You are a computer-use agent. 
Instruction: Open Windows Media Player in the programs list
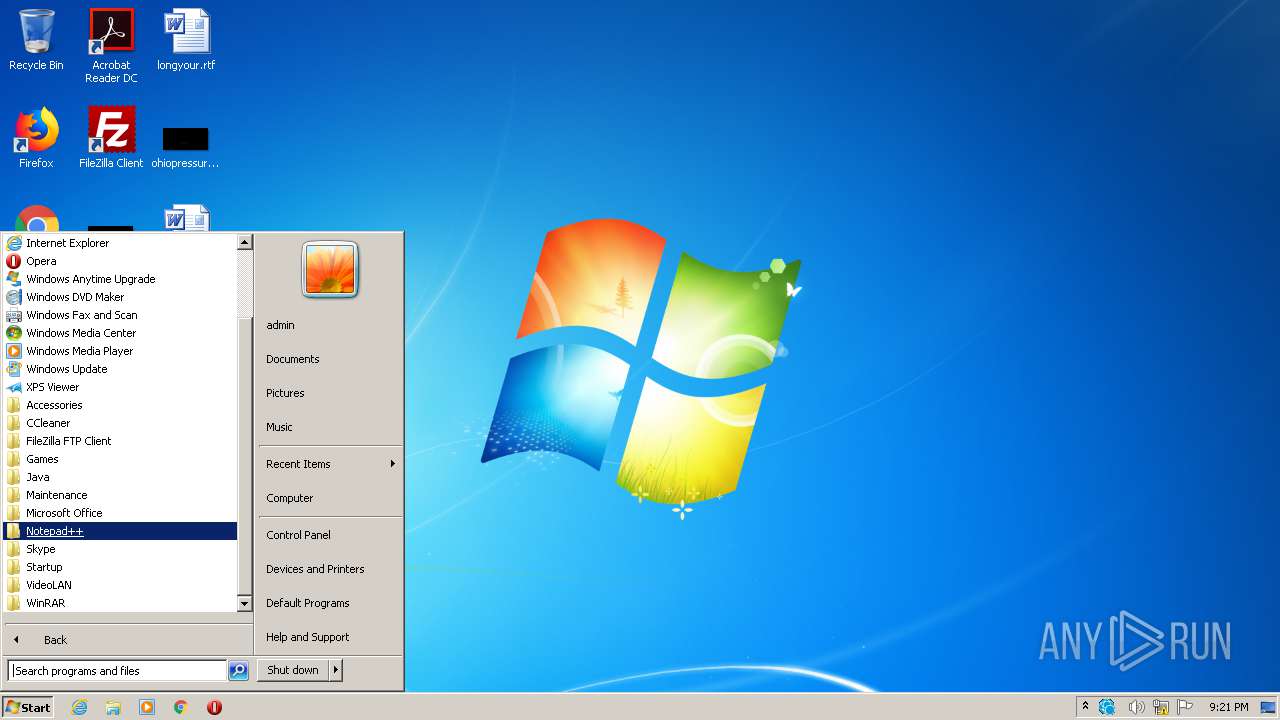120,351
